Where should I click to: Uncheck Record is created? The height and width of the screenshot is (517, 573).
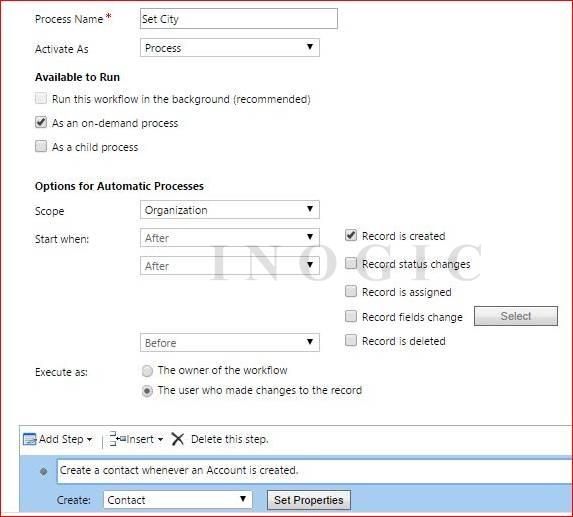351,235
